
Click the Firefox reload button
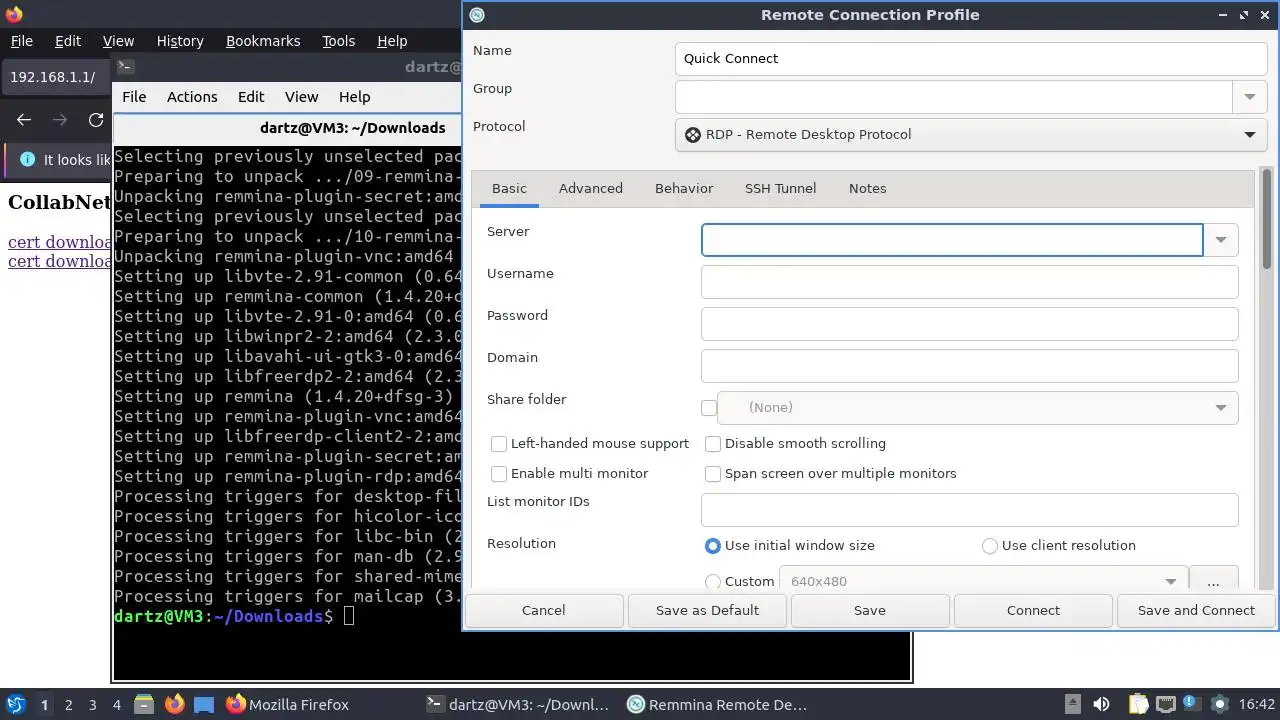tap(96, 120)
